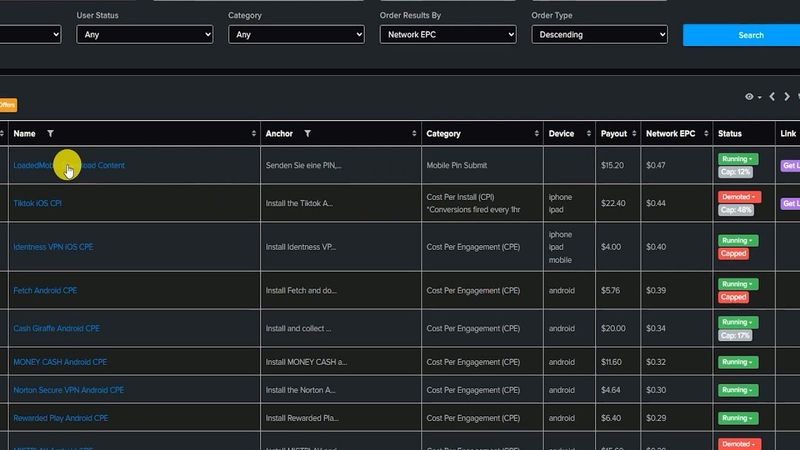Open the User Status dropdown
800x450 pixels.
(x=145, y=35)
